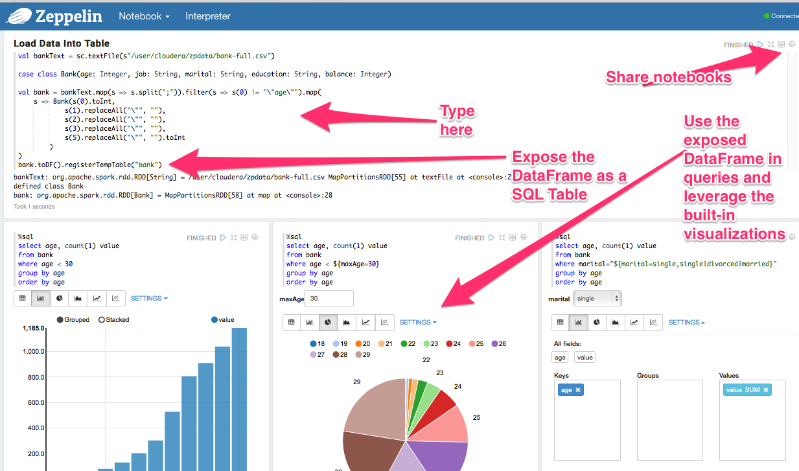The height and width of the screenshot is (471, 799).
Task: Collapse SETTINGS in the marital paragraph
Action: (x=686, y=322)
